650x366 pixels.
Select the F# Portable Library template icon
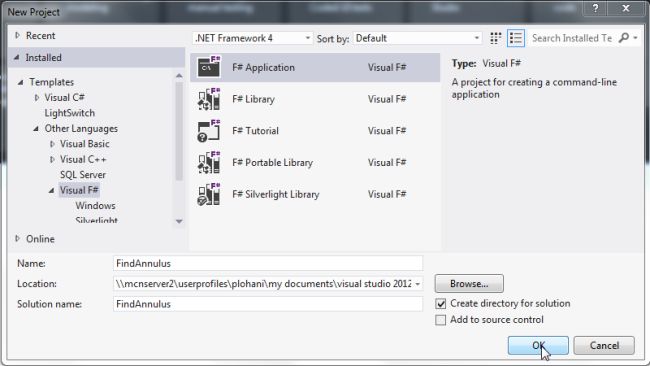pos(209,162)
